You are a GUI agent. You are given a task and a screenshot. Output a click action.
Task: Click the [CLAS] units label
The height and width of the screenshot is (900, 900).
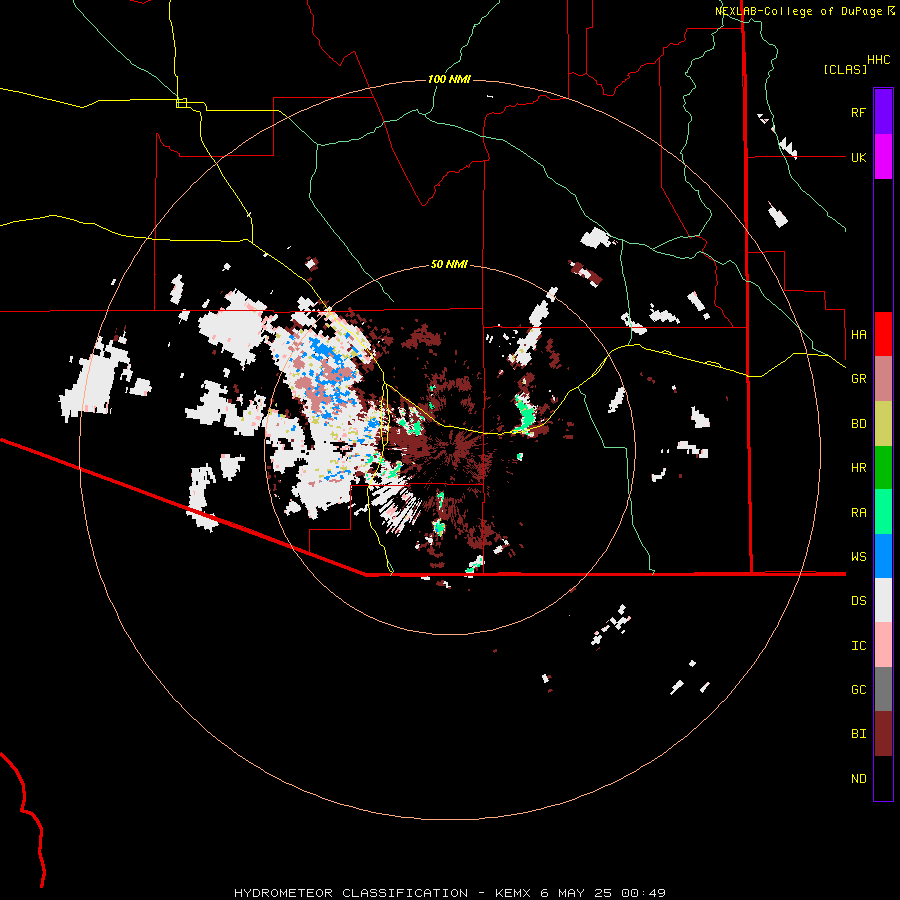click(x=845, y=69)
